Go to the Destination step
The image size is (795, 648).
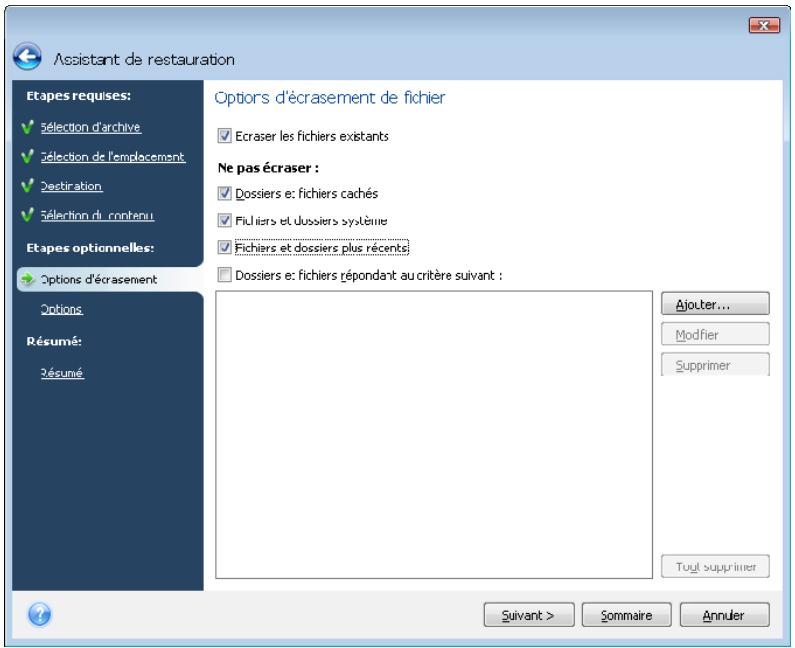(71, 186)
